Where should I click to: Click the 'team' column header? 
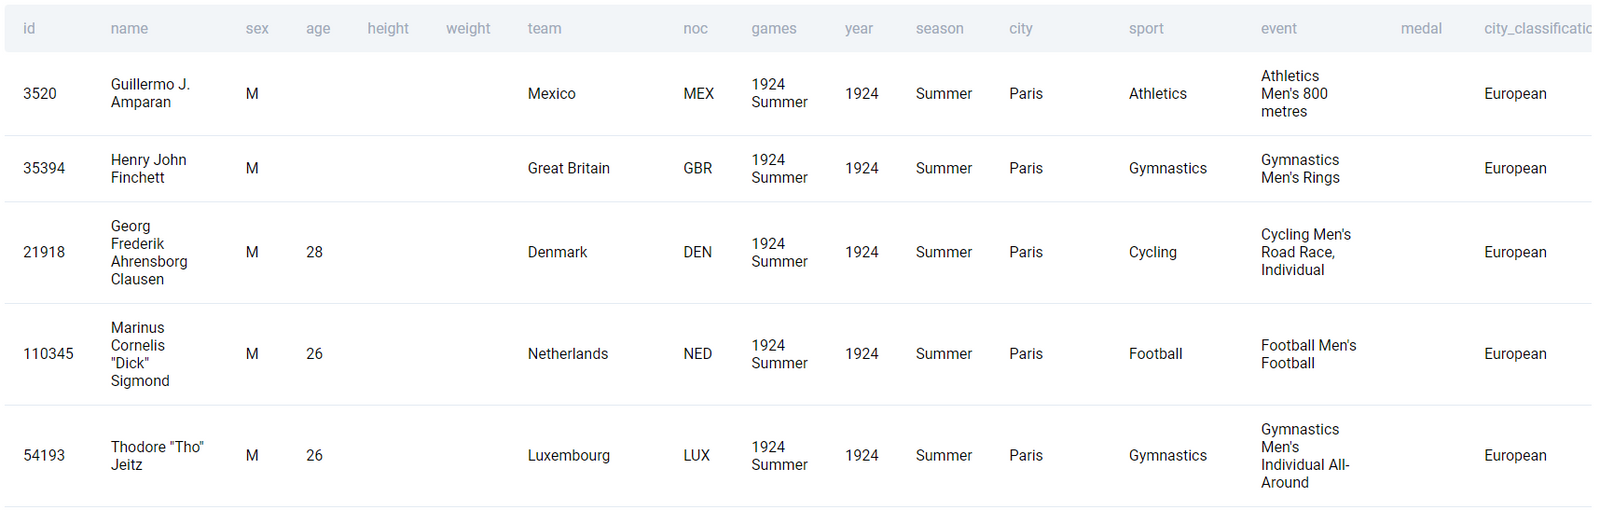pyautogui.click(x=544, y=28)
